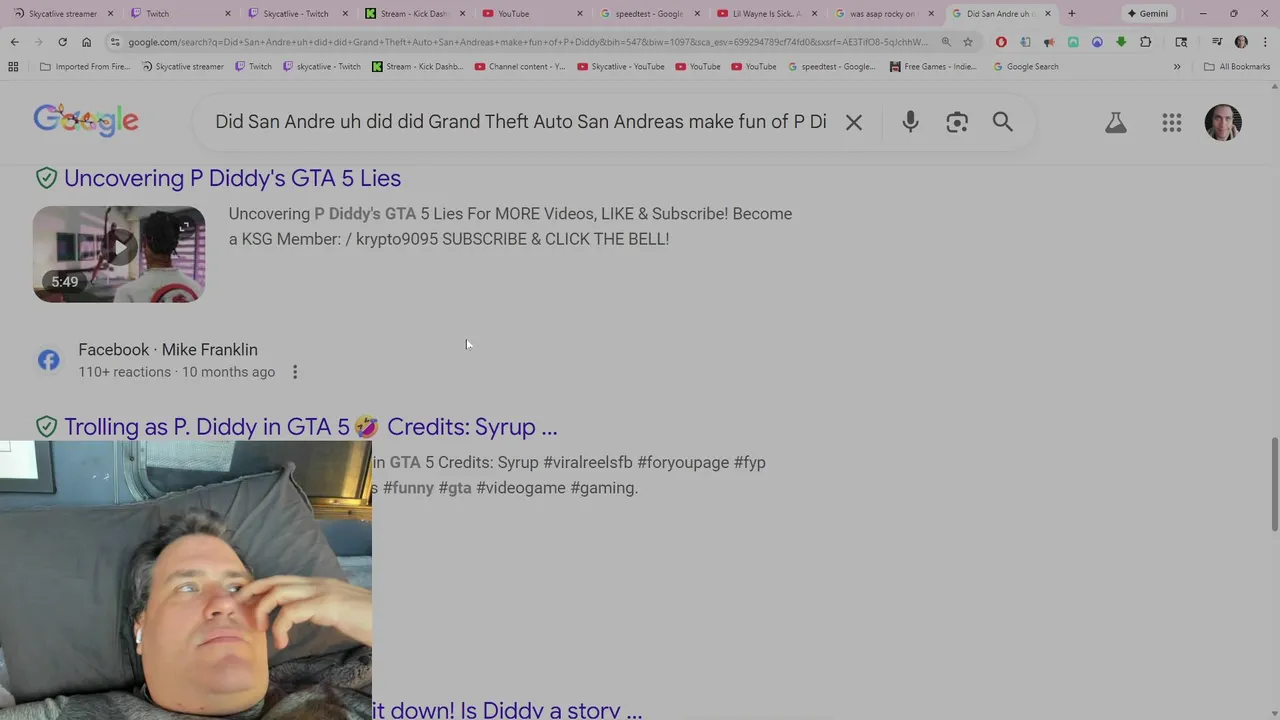The image size is (1280, 720).
Task: Go to Google homepage via logo
Action: tap(86, 121)
